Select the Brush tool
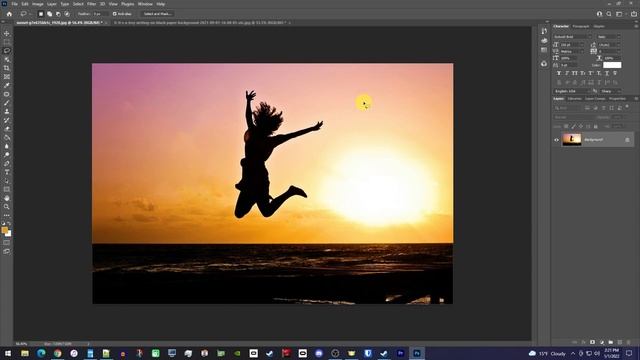640x360 pixels. [7, 102]
